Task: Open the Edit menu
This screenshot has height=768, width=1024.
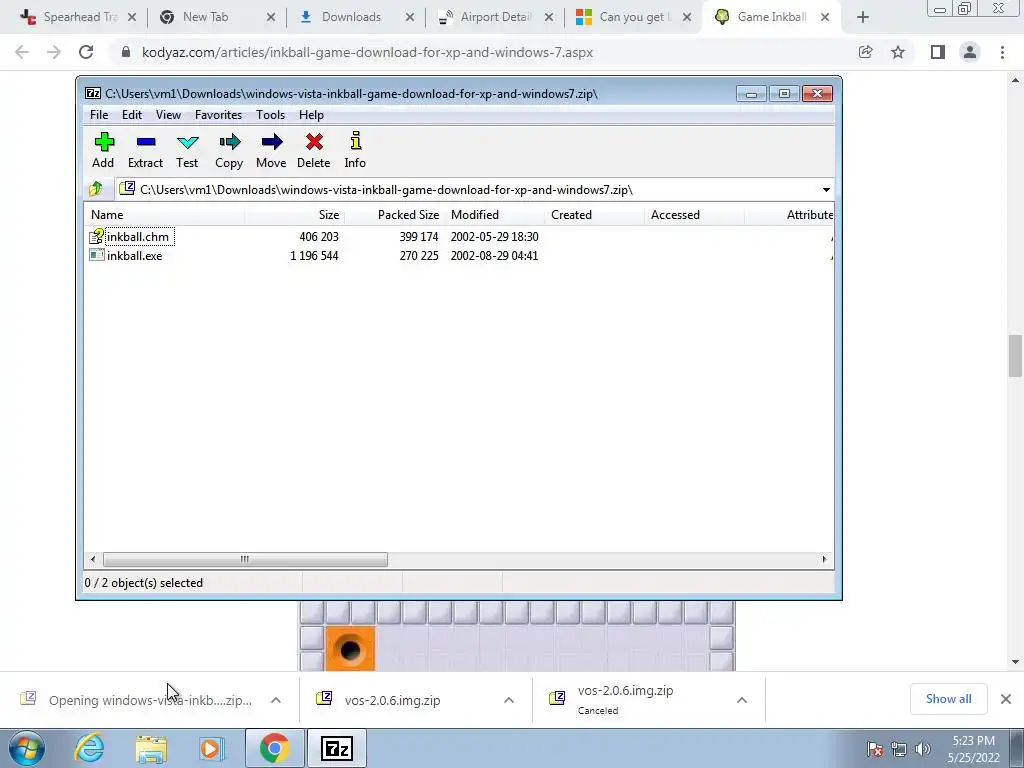Action: 132,115
